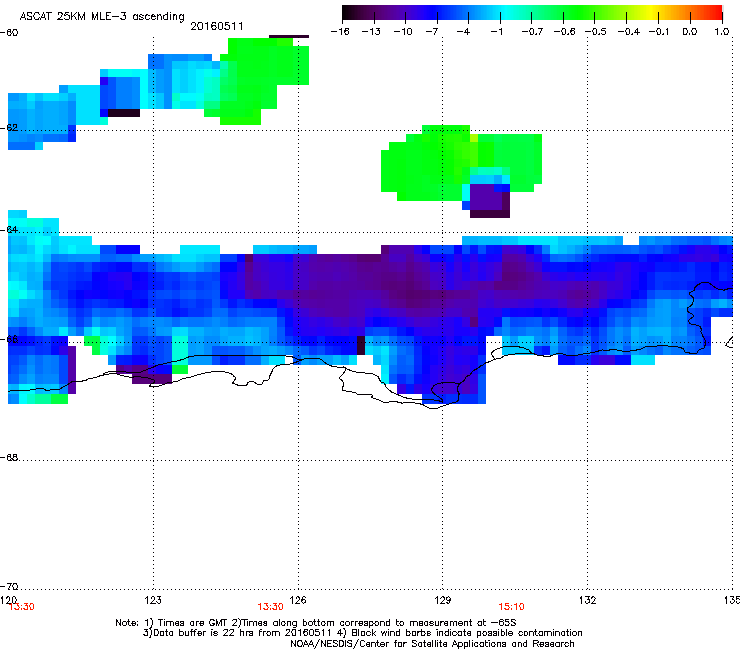The width and height of the screenshot is (740, 650).
Task: Click the color scale bar legend
Action: tap(532, 13)
